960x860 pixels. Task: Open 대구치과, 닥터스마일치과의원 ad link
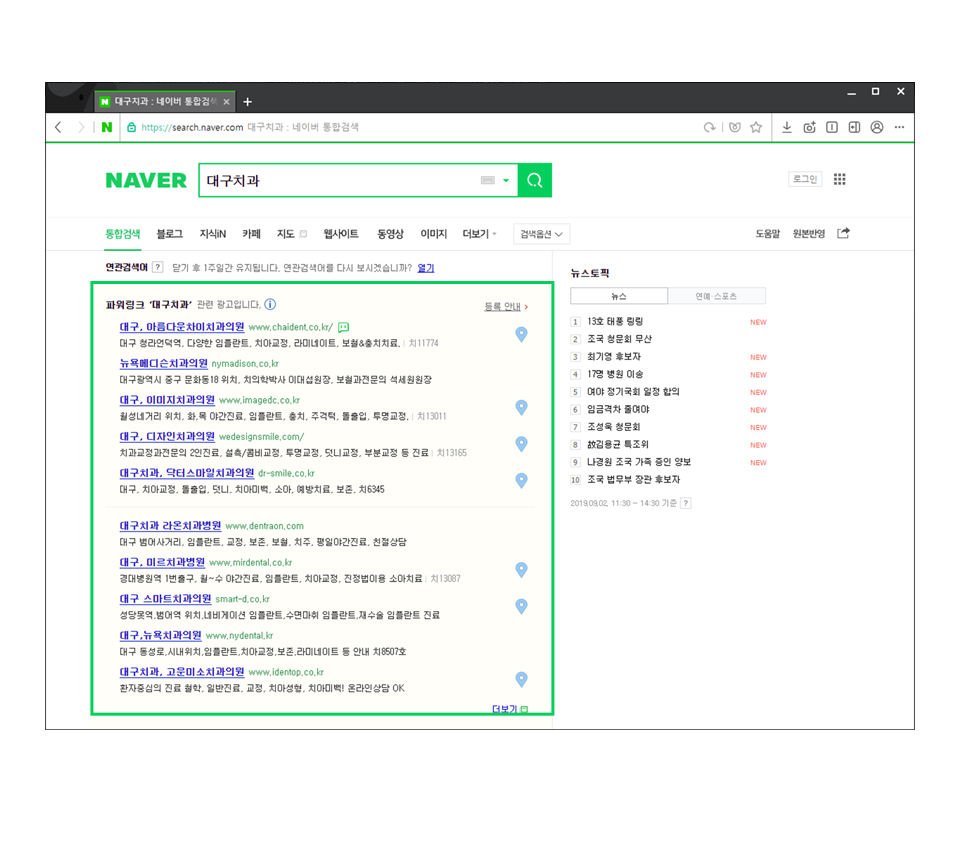click(187, 473)
